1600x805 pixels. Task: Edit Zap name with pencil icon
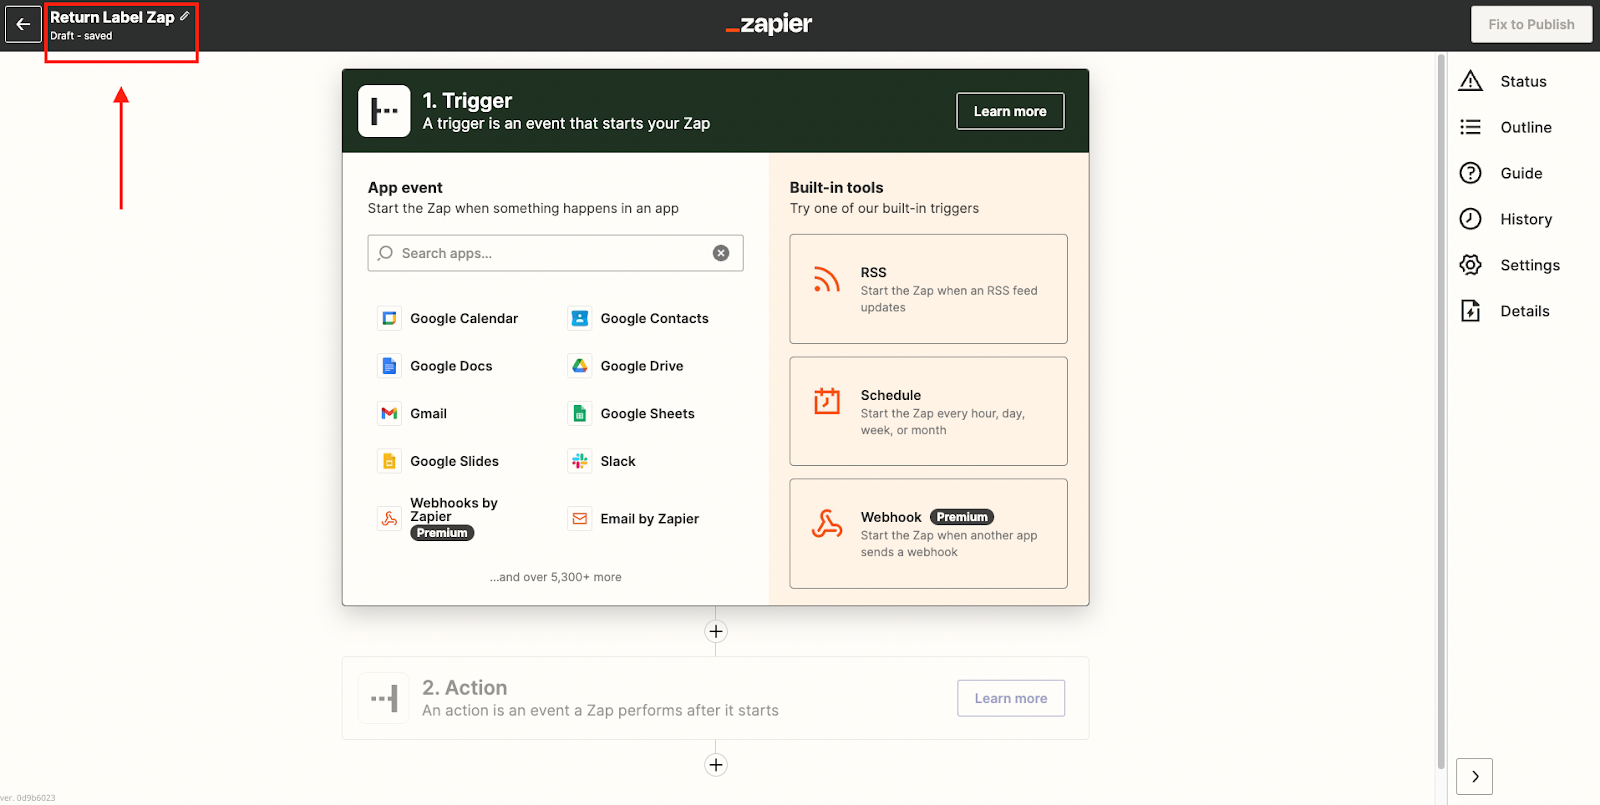coord(184,16)
